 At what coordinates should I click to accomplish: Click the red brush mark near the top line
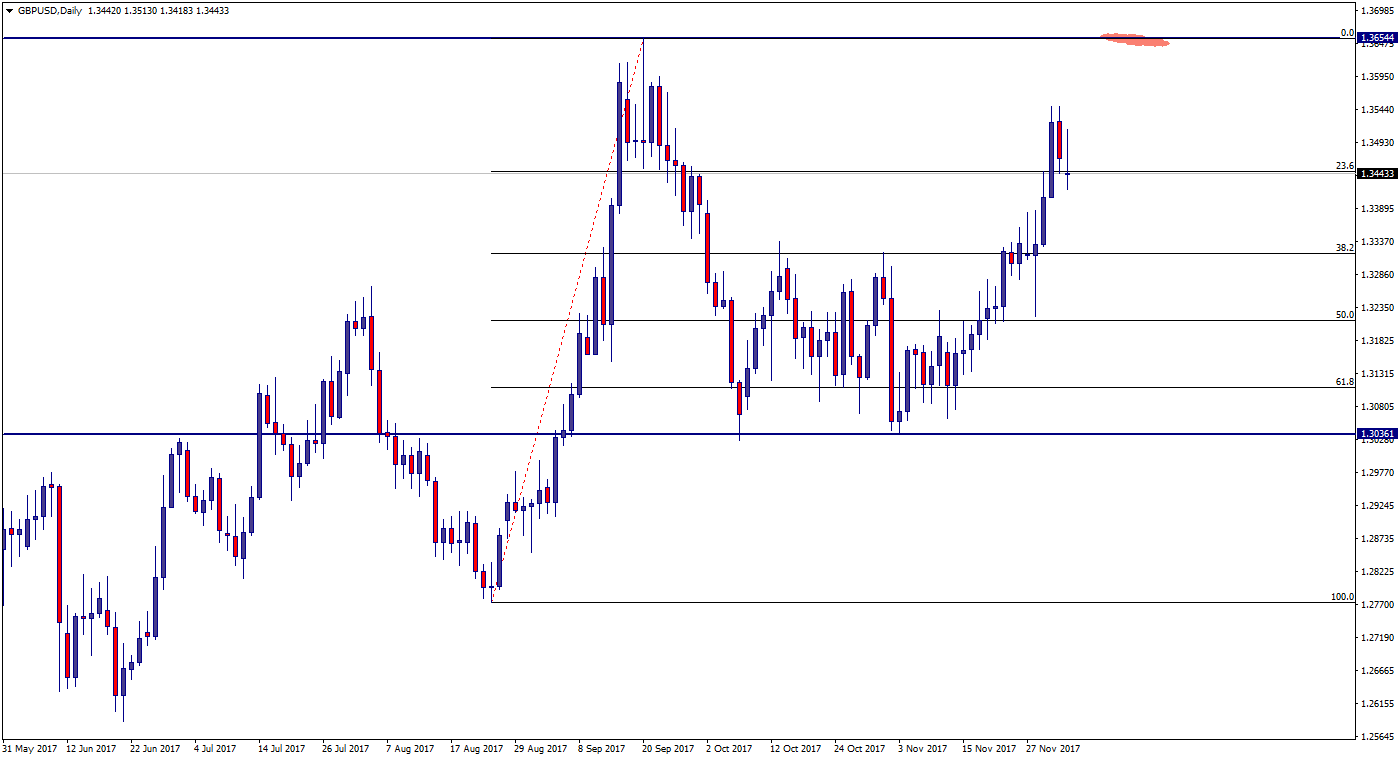1135,40
